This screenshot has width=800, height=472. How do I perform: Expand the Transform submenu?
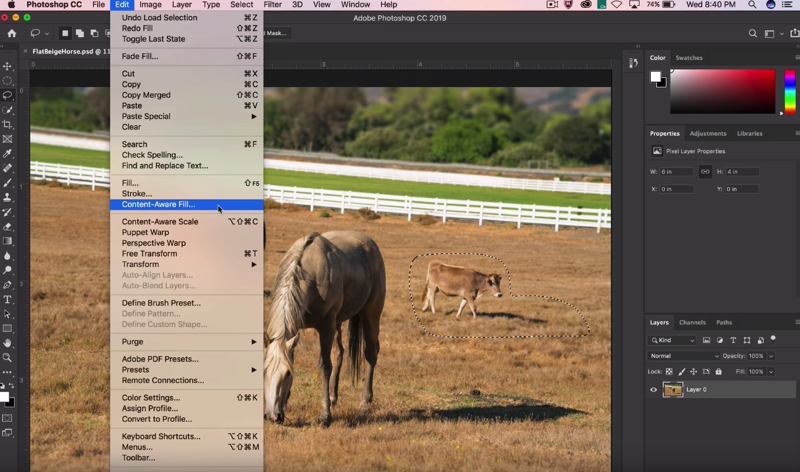(x=187, y=264)
